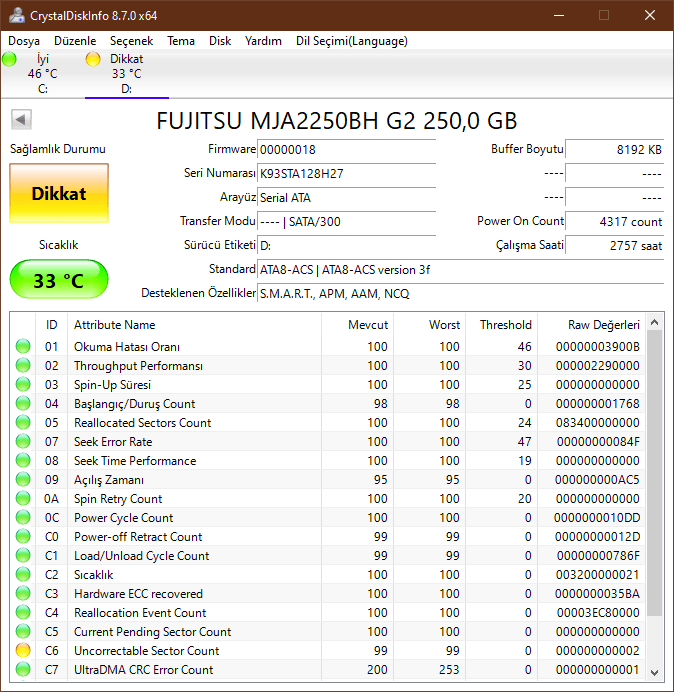Click the drive letter field D:

[x=346, y=245]
